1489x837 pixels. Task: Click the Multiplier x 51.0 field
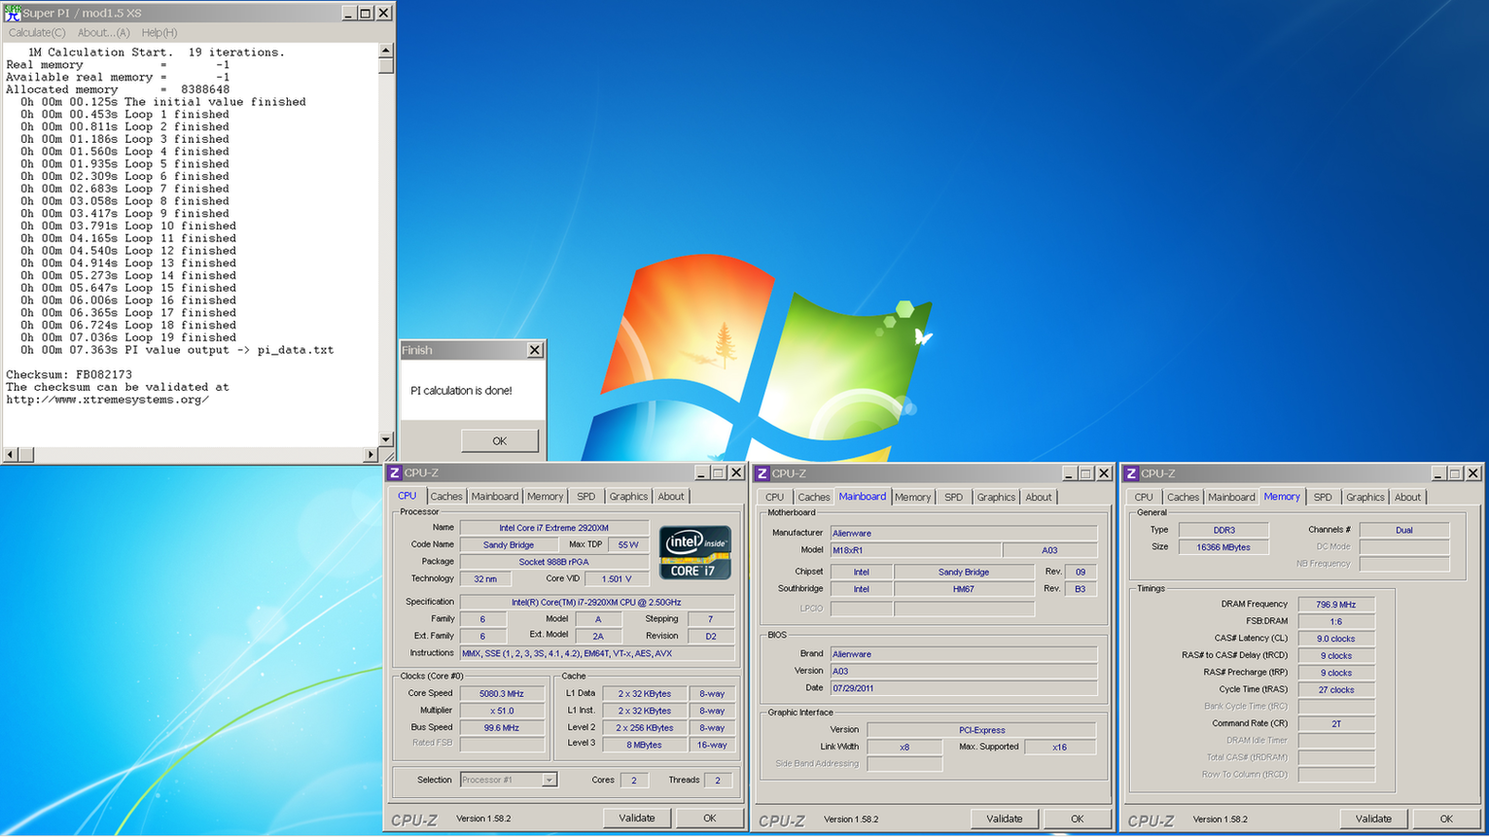coord(502,711)
